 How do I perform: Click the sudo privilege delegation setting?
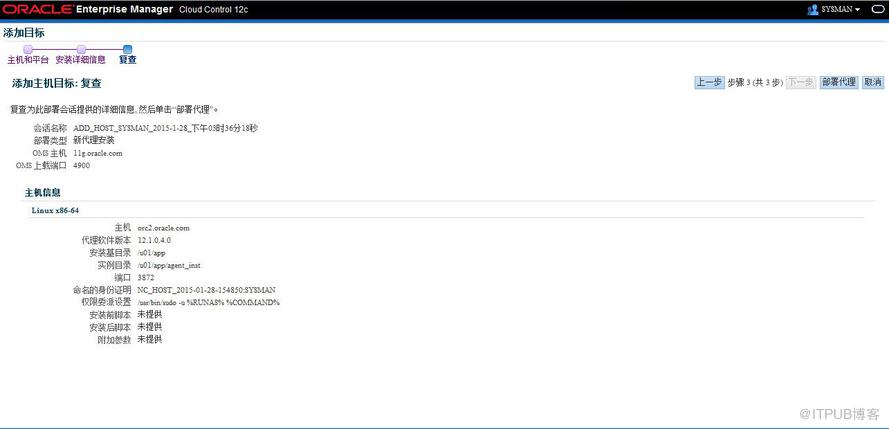(209, 302)
